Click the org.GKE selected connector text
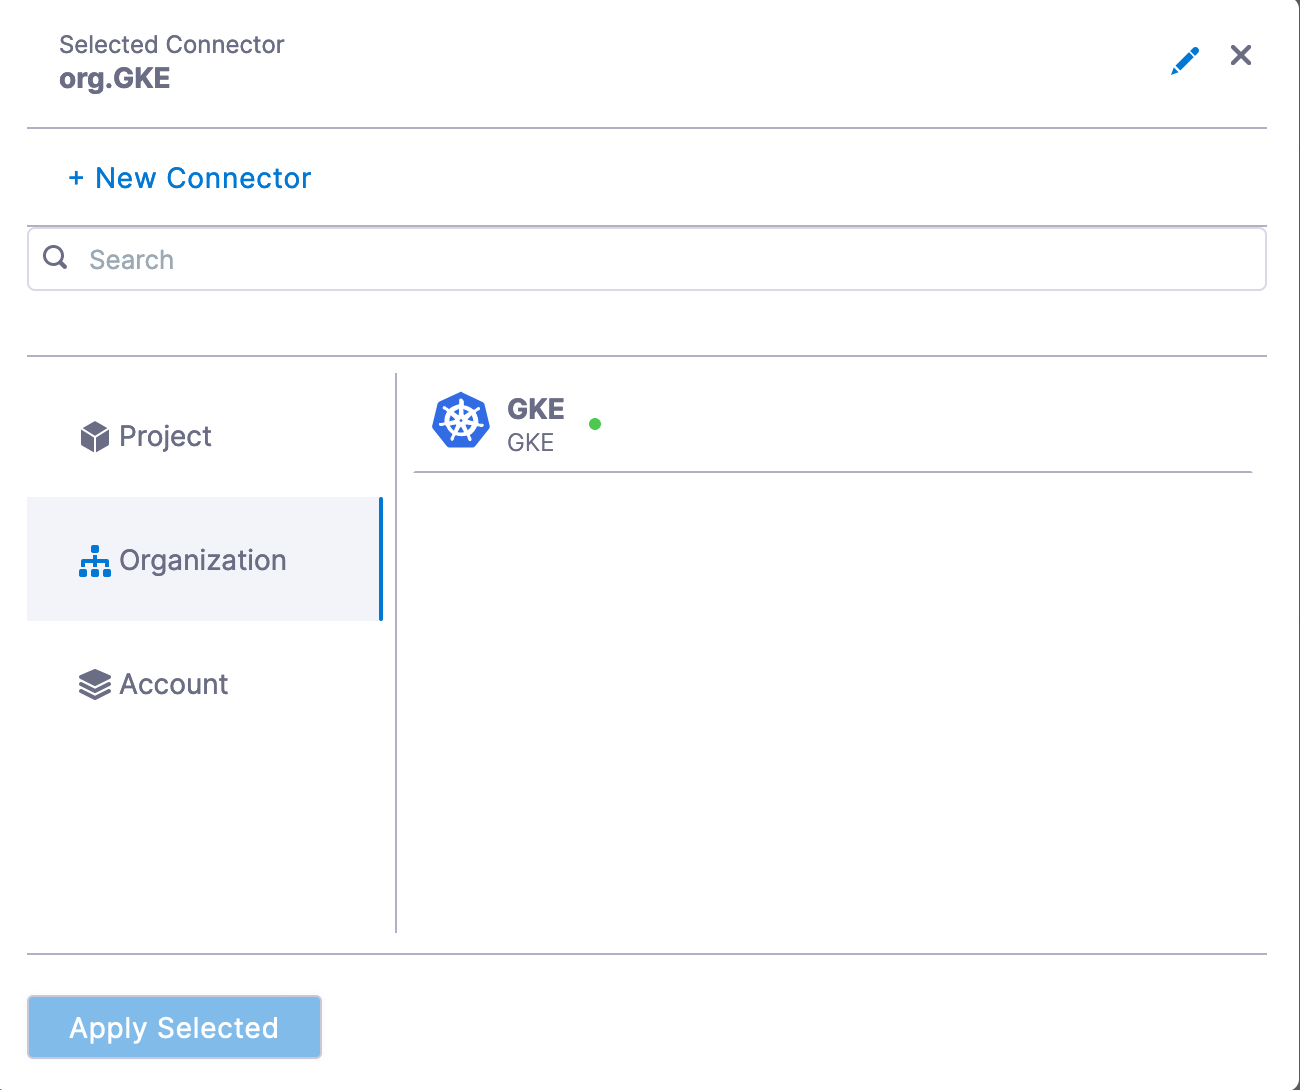This screenshot has height=1090, width=1300. point(115,79)
